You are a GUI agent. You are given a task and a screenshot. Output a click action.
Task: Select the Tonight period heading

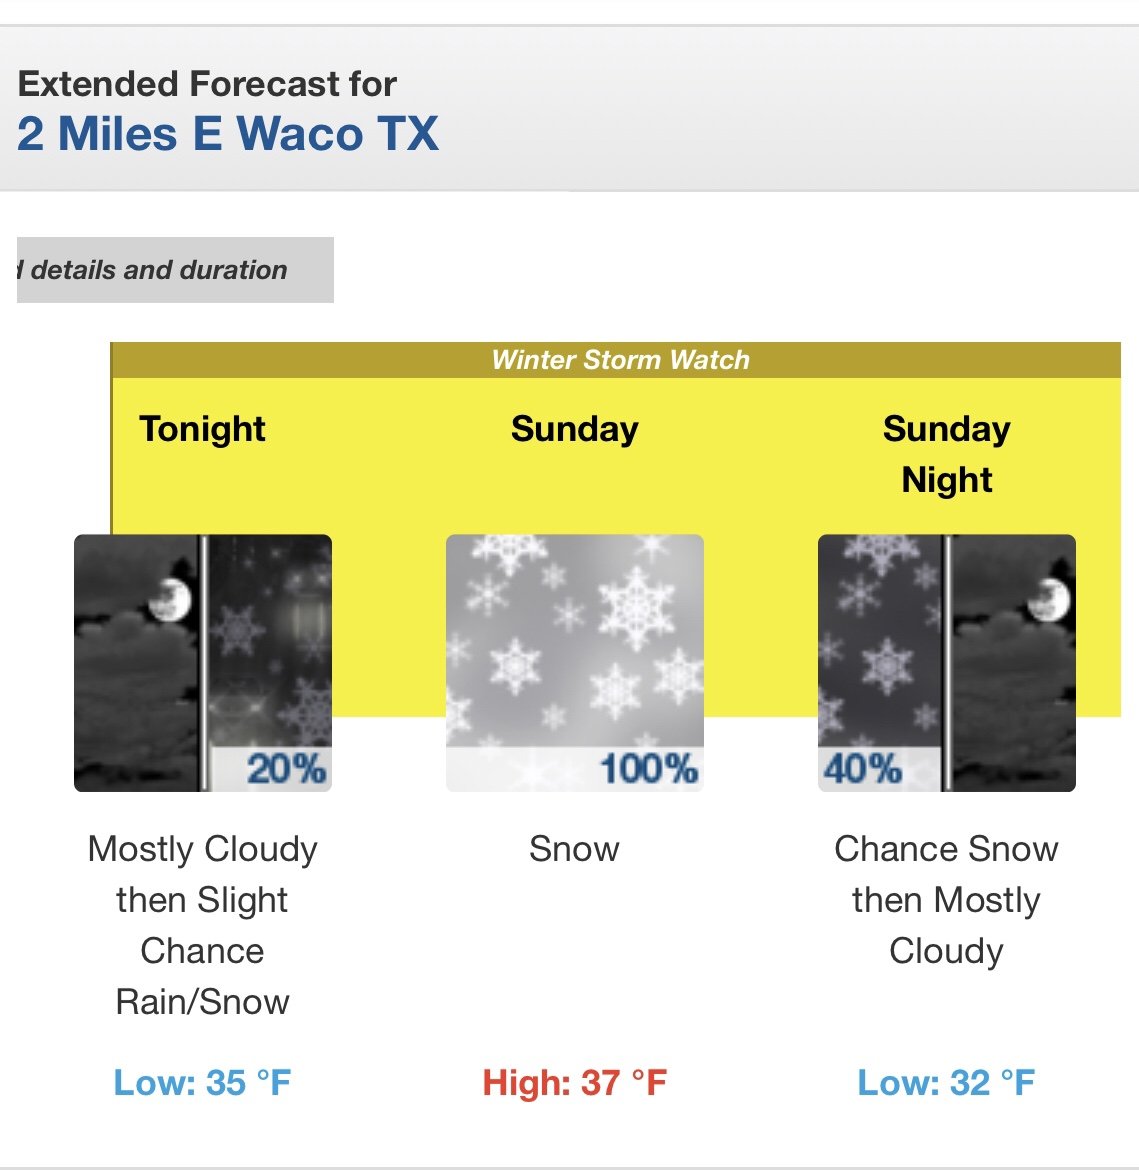[202, 430]
